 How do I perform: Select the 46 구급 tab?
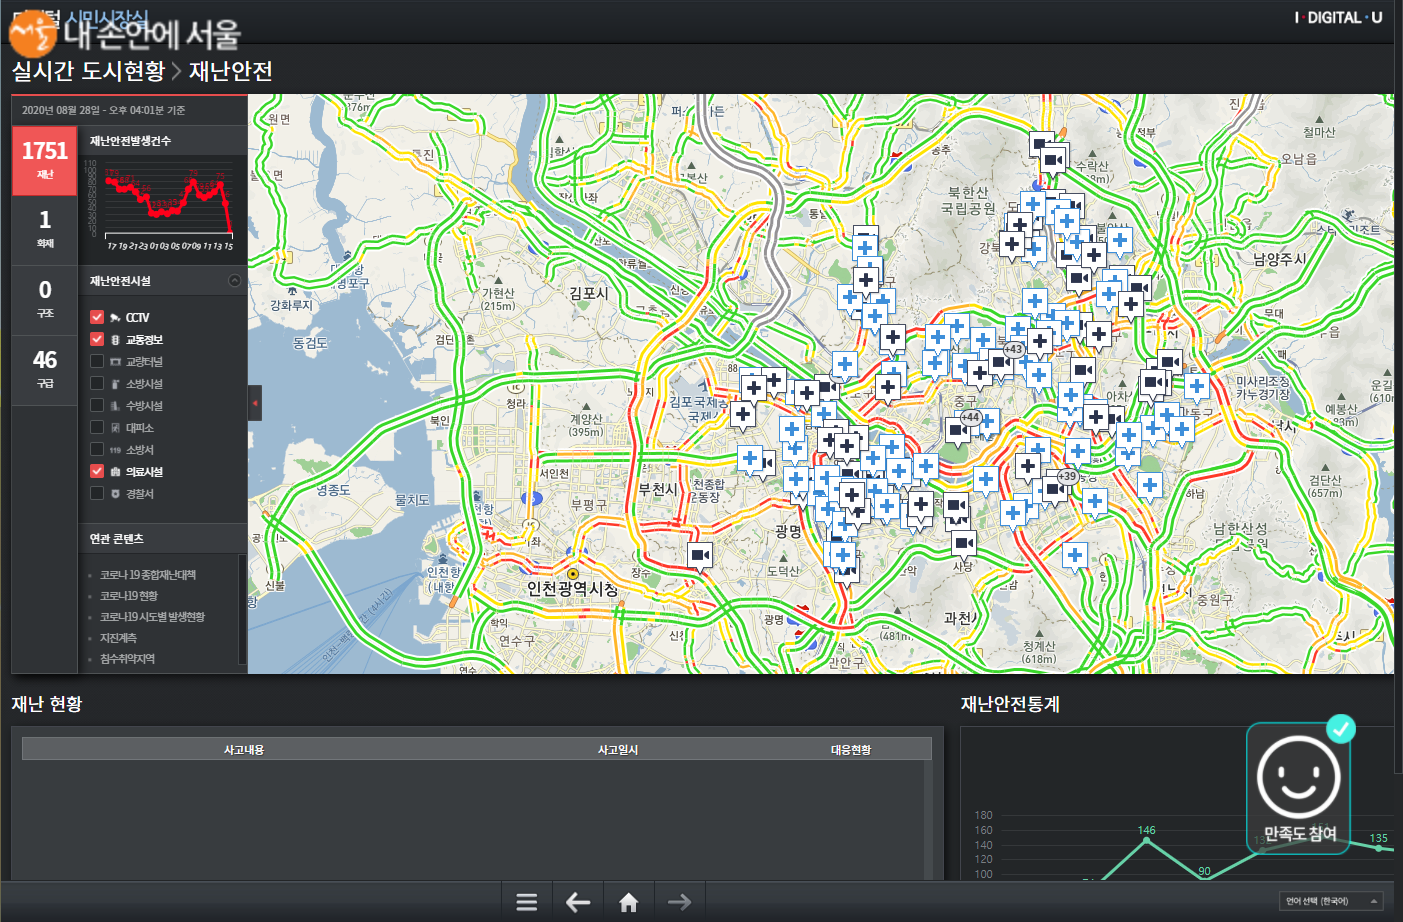pos(45,369)
